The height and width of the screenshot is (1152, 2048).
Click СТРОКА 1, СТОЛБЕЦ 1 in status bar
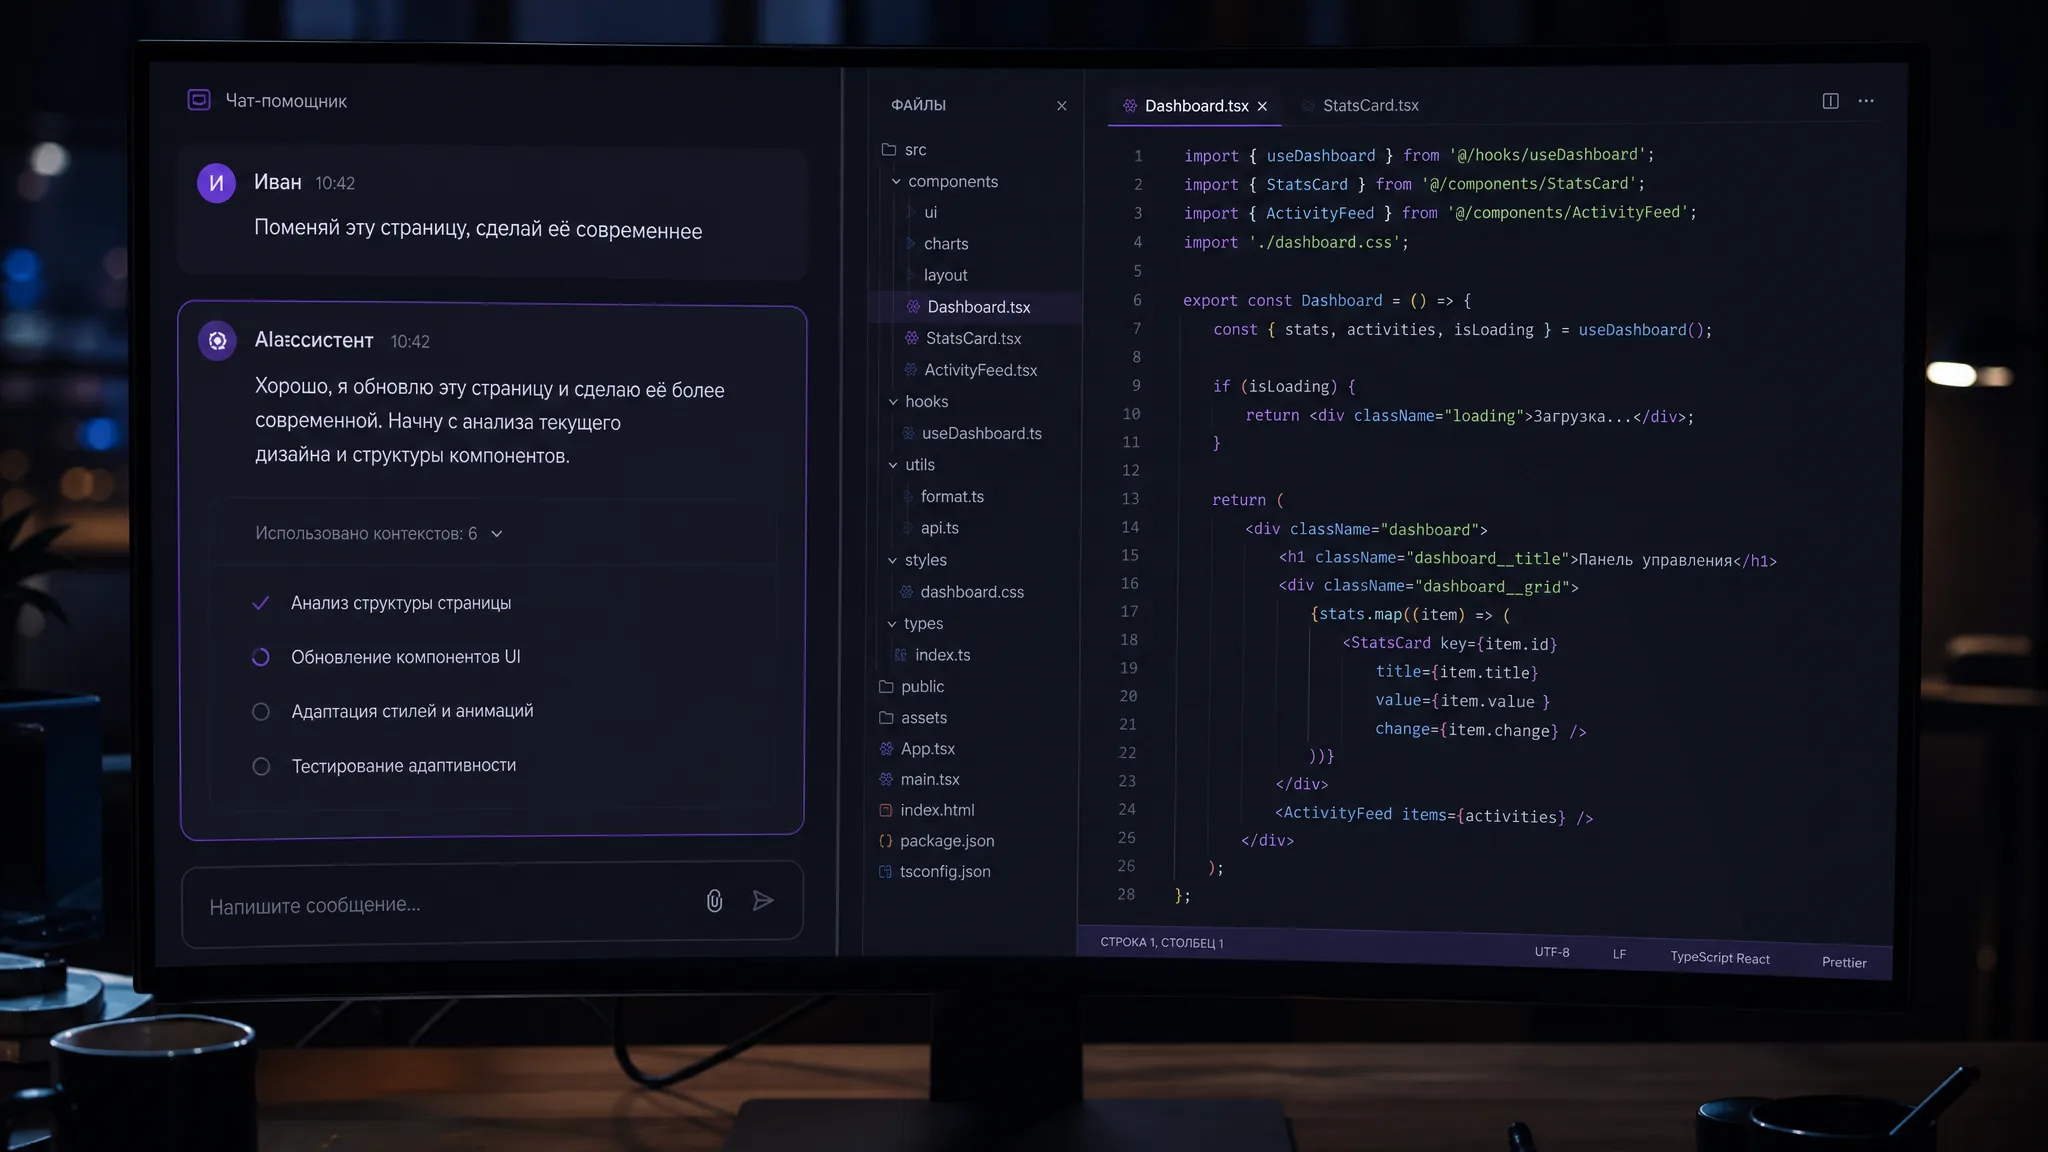1162,943
